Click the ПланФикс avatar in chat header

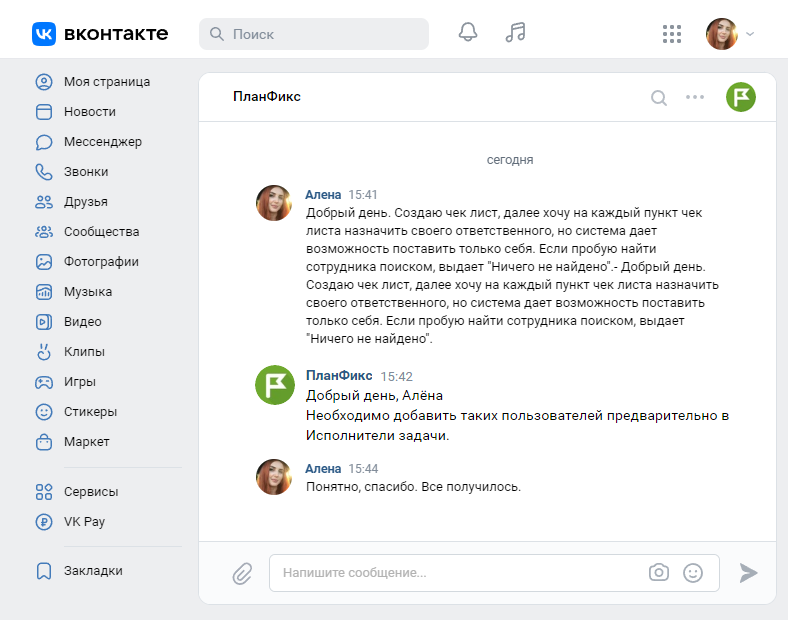point(741,97)
